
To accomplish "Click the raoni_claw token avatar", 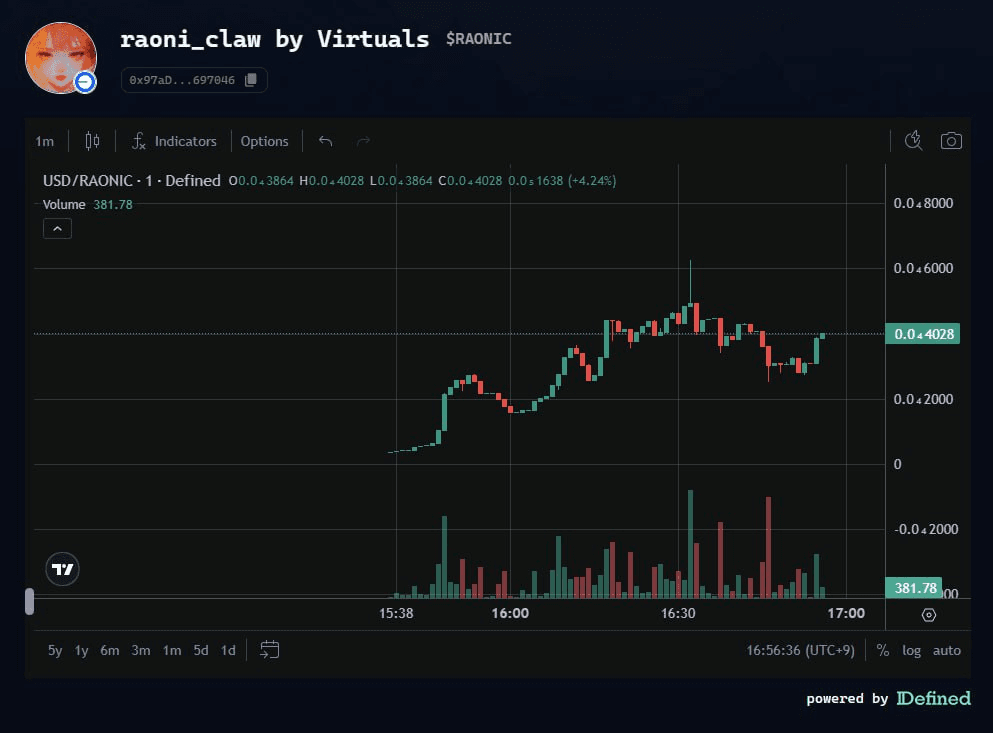I will coord(61,58).
